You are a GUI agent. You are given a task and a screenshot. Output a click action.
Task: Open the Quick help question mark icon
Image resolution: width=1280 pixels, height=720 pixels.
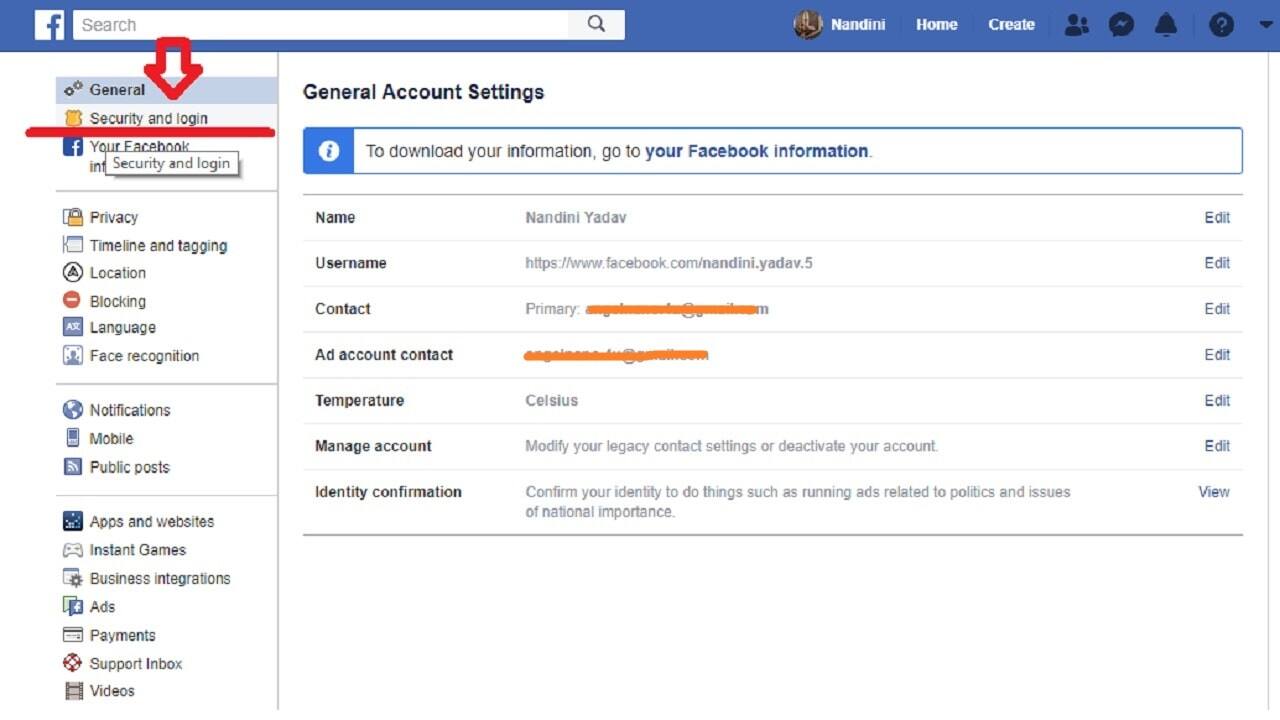(x=1221, y=25)
